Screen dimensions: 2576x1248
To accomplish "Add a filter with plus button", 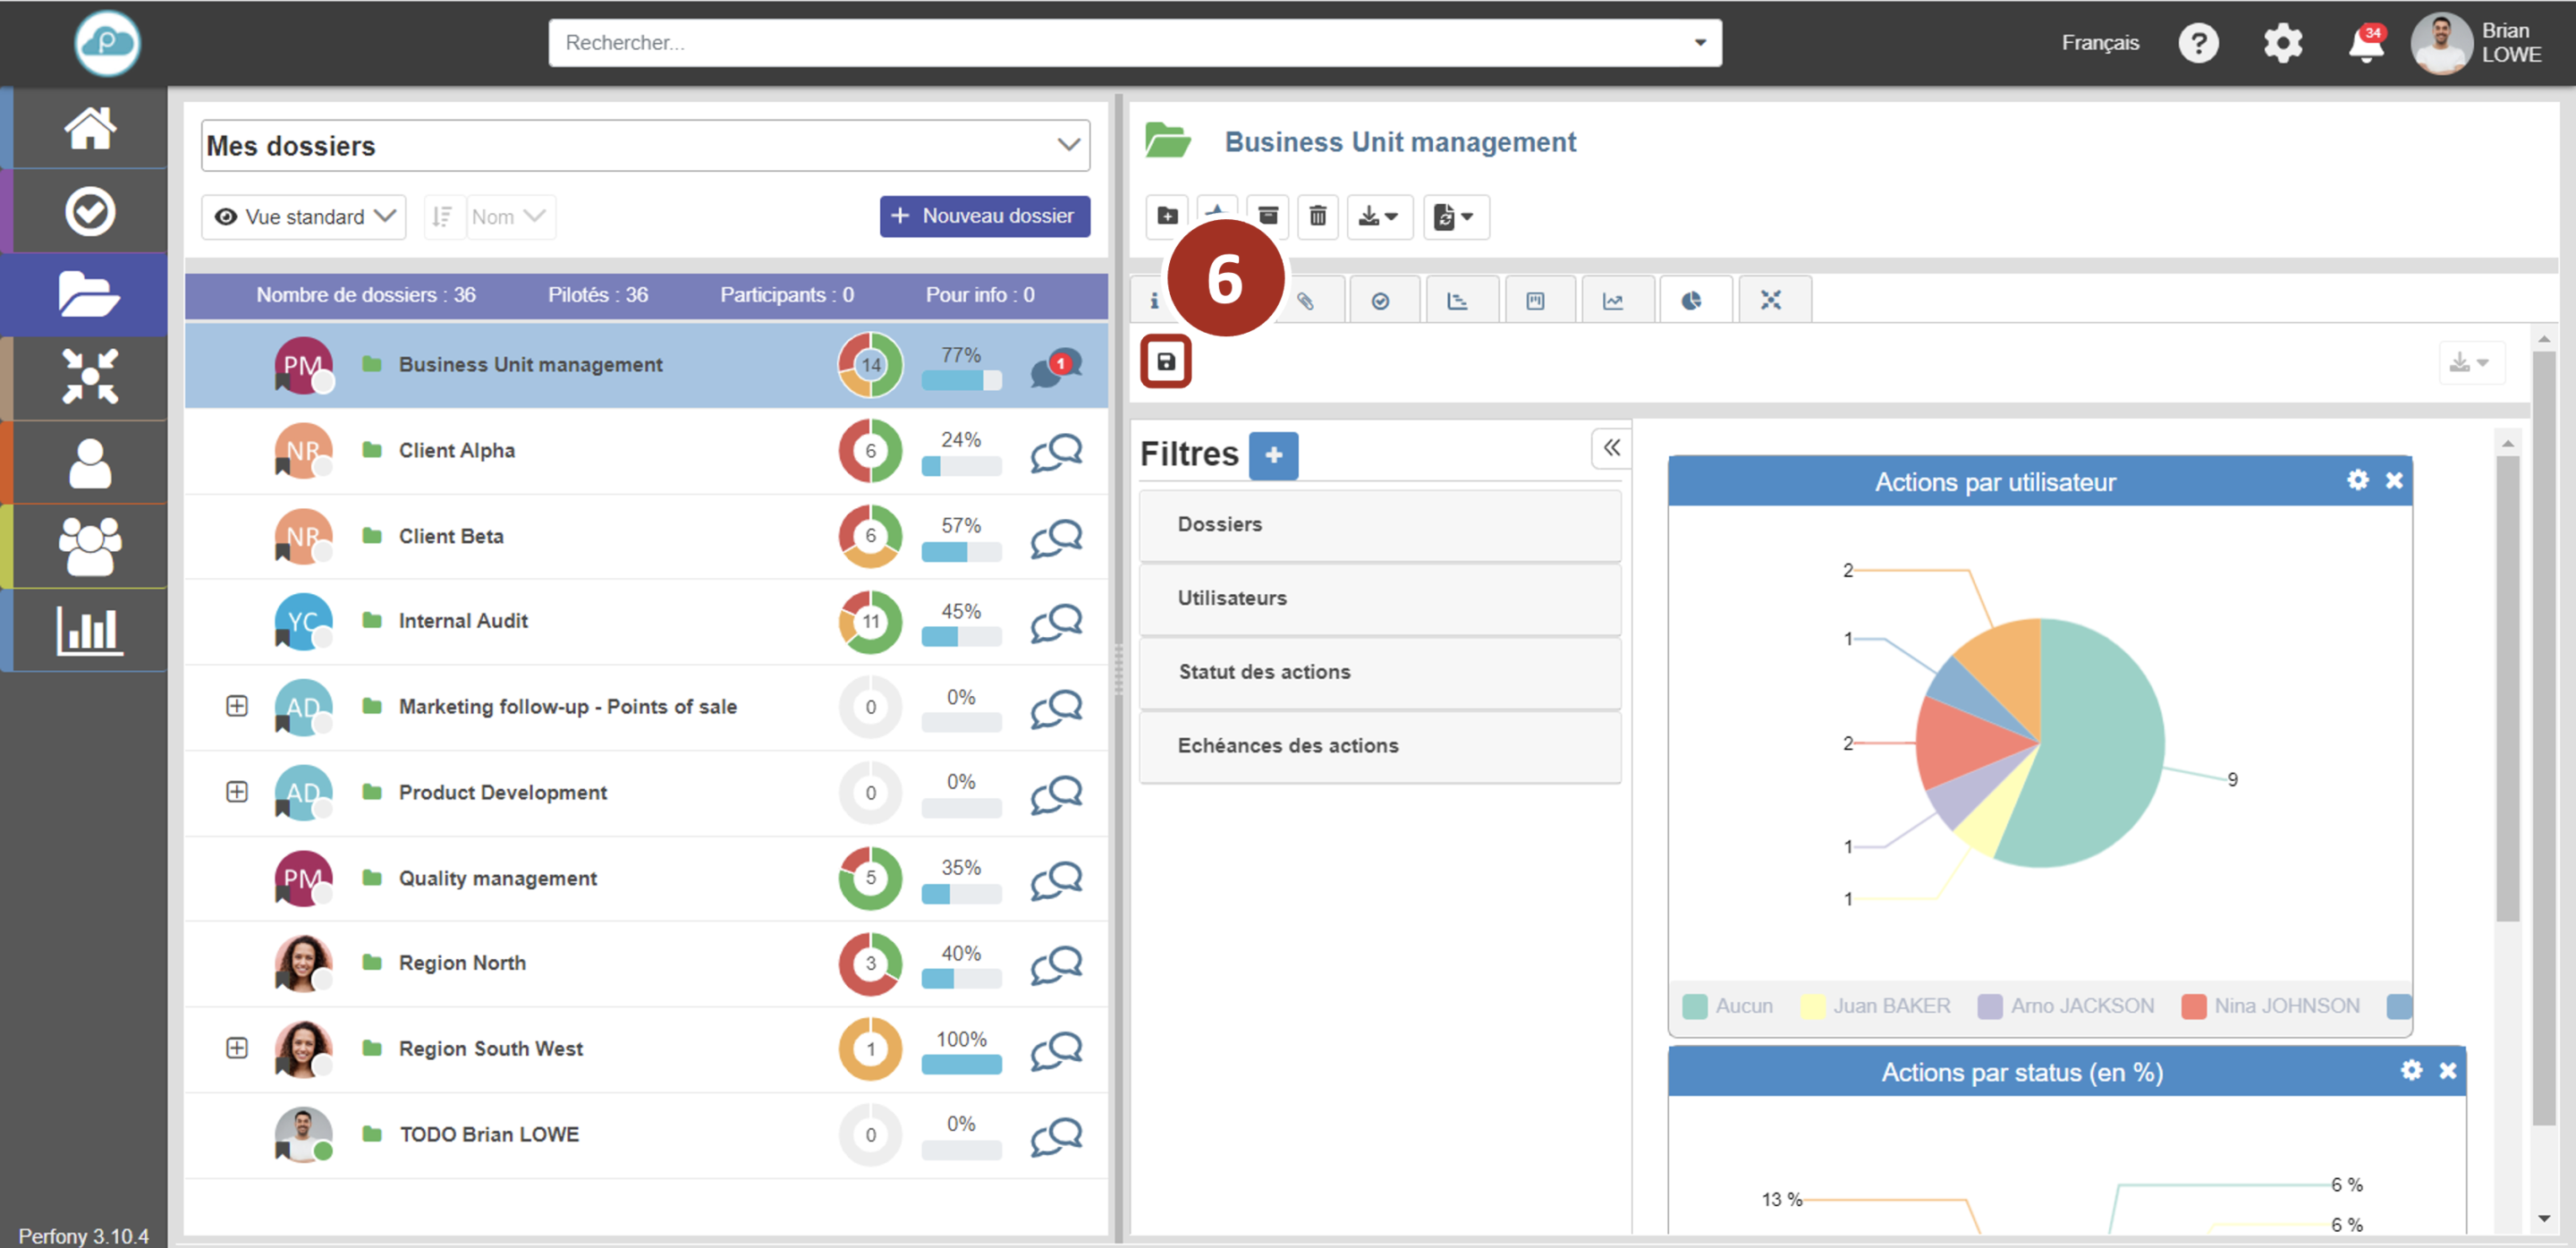I will tap(1273, 456).
